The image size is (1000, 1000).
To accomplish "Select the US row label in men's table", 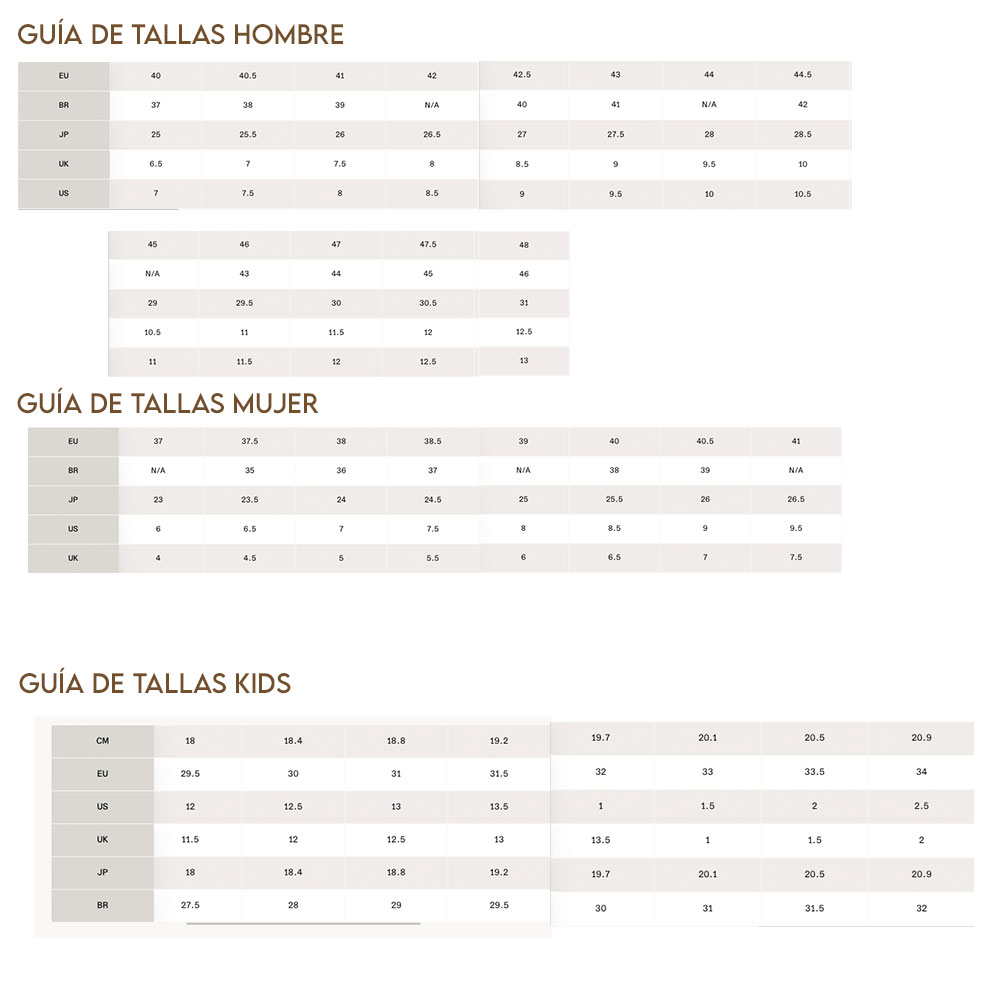I will pyautogui.click(x=64, y=193).
